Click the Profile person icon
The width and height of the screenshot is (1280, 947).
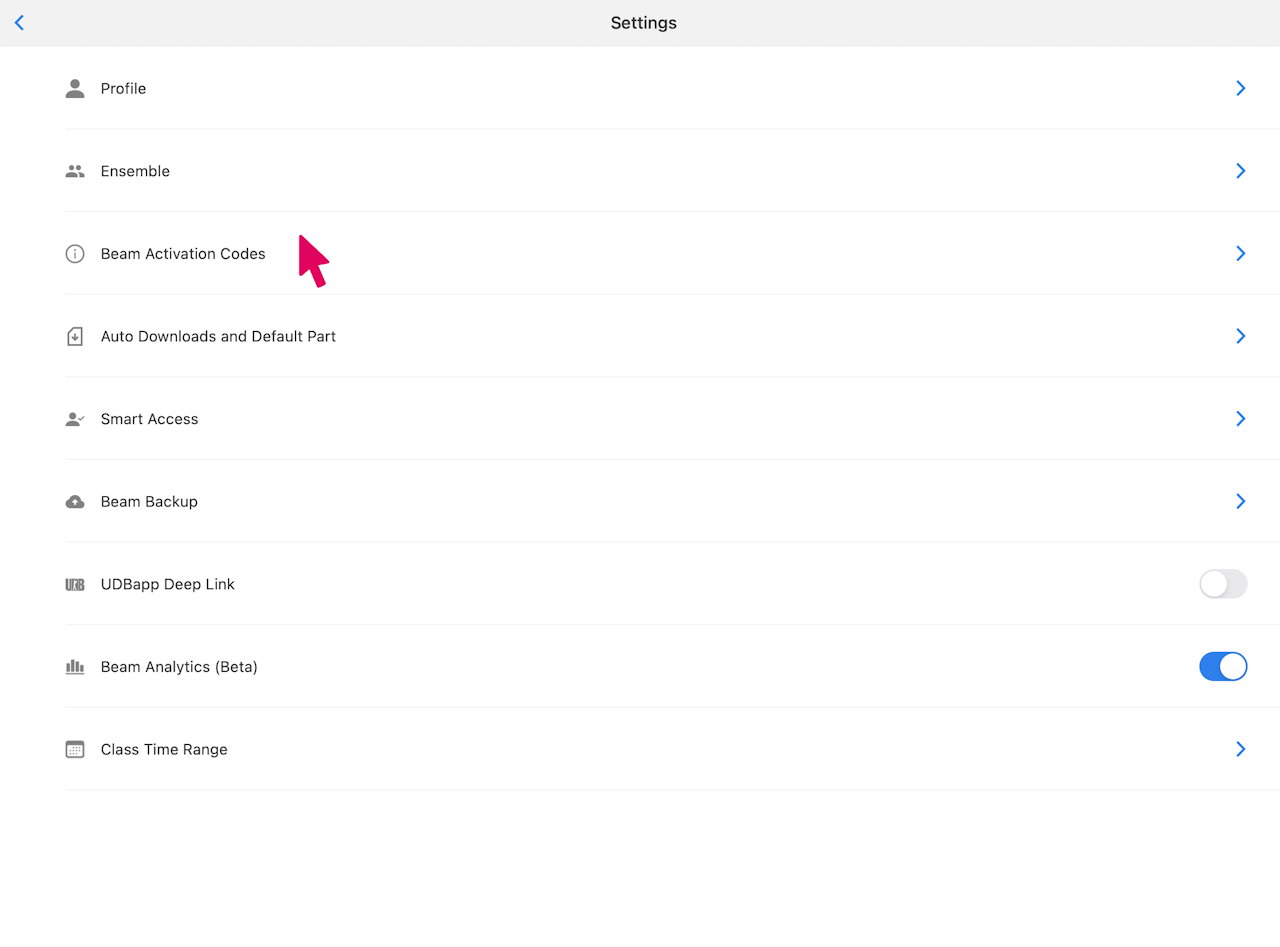tap(75, 89)
